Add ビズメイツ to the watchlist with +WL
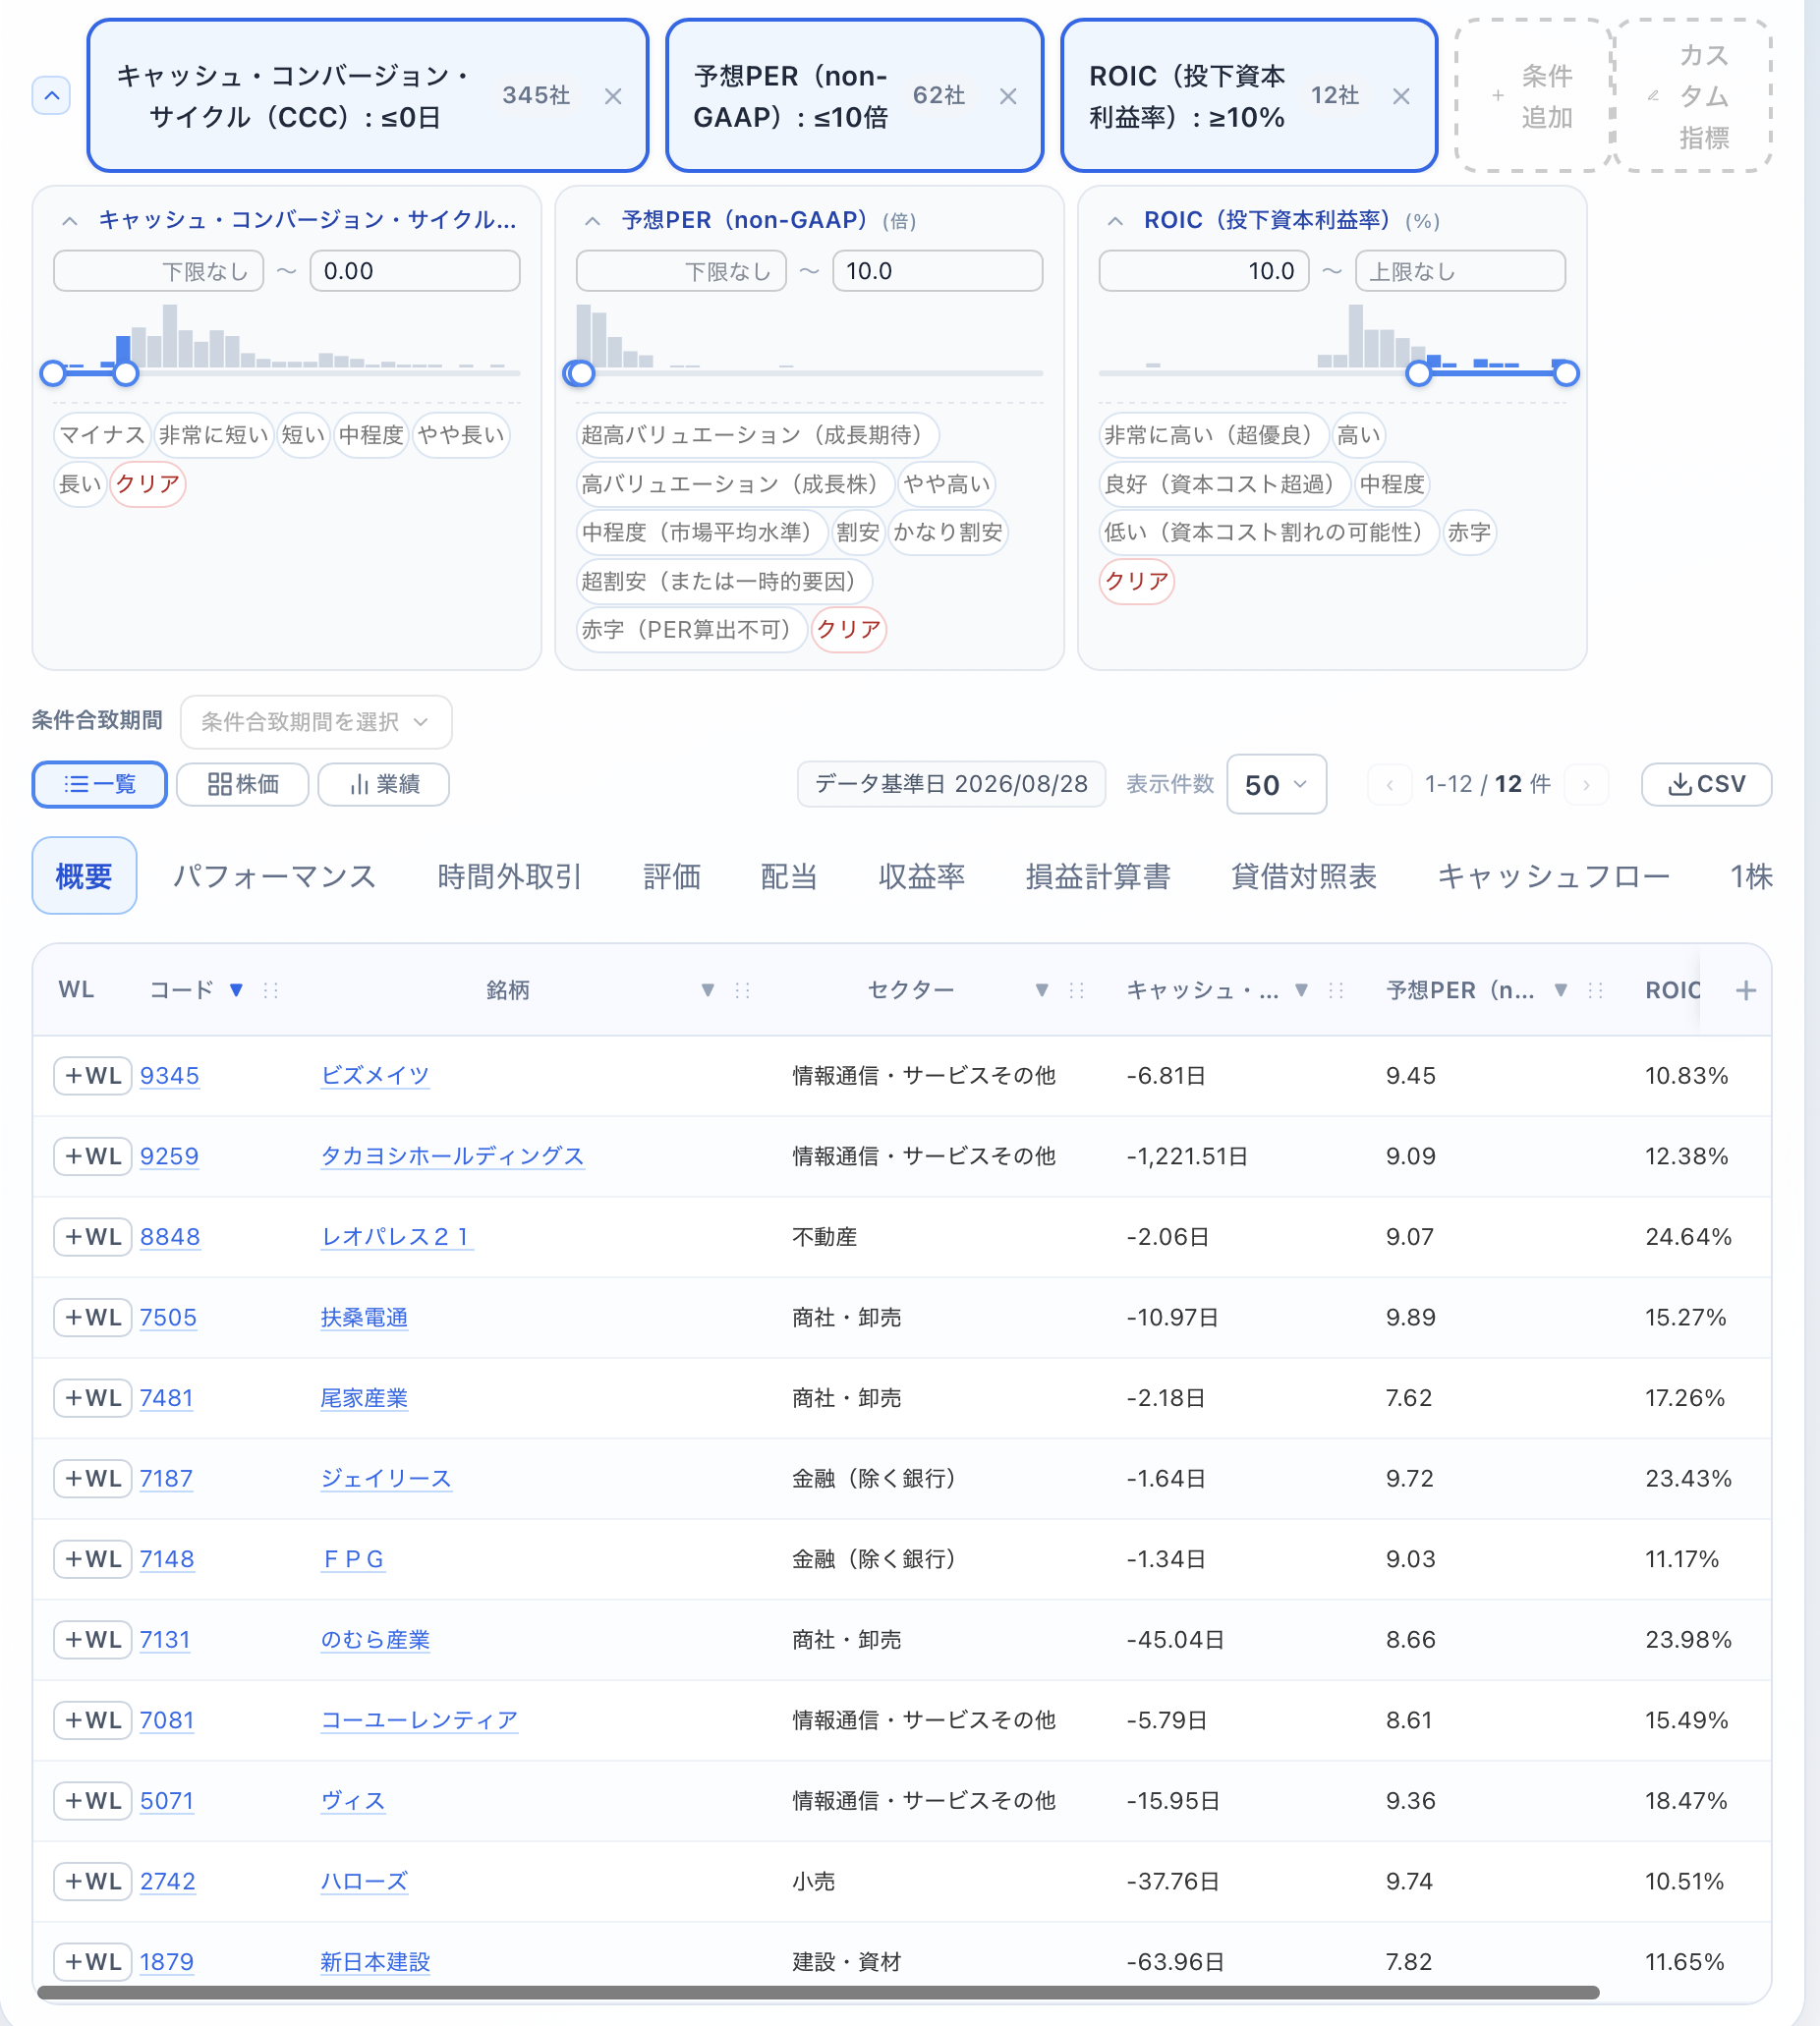This screenshot has height=2026, width=1820. pos(93,1076)
